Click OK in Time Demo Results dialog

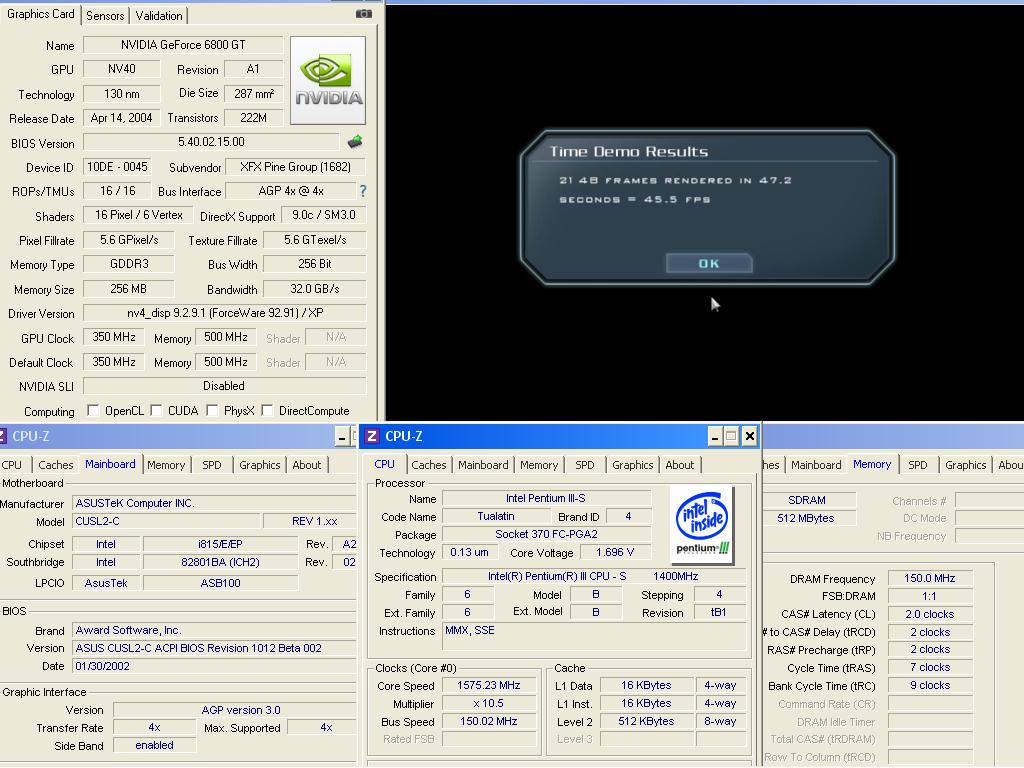click(709, 263)
